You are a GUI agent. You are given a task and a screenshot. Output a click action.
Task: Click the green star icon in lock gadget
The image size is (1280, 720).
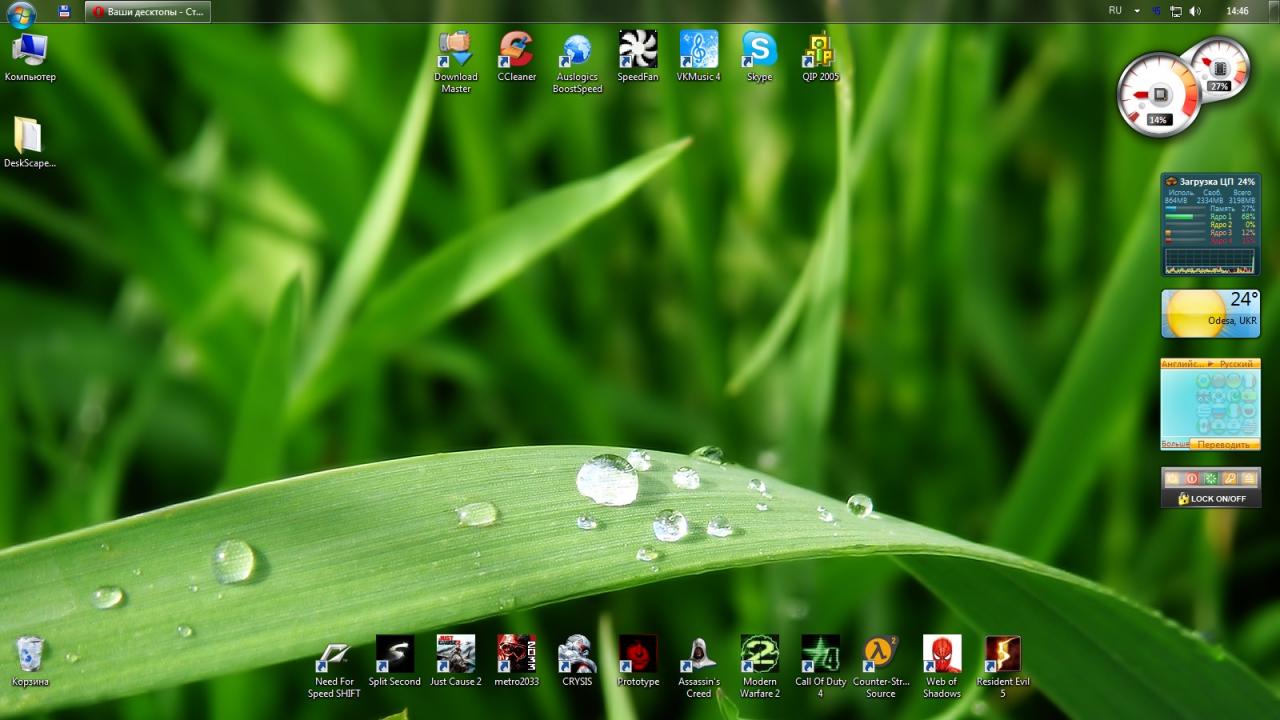pyautogui.click(x=1210, y=479)
